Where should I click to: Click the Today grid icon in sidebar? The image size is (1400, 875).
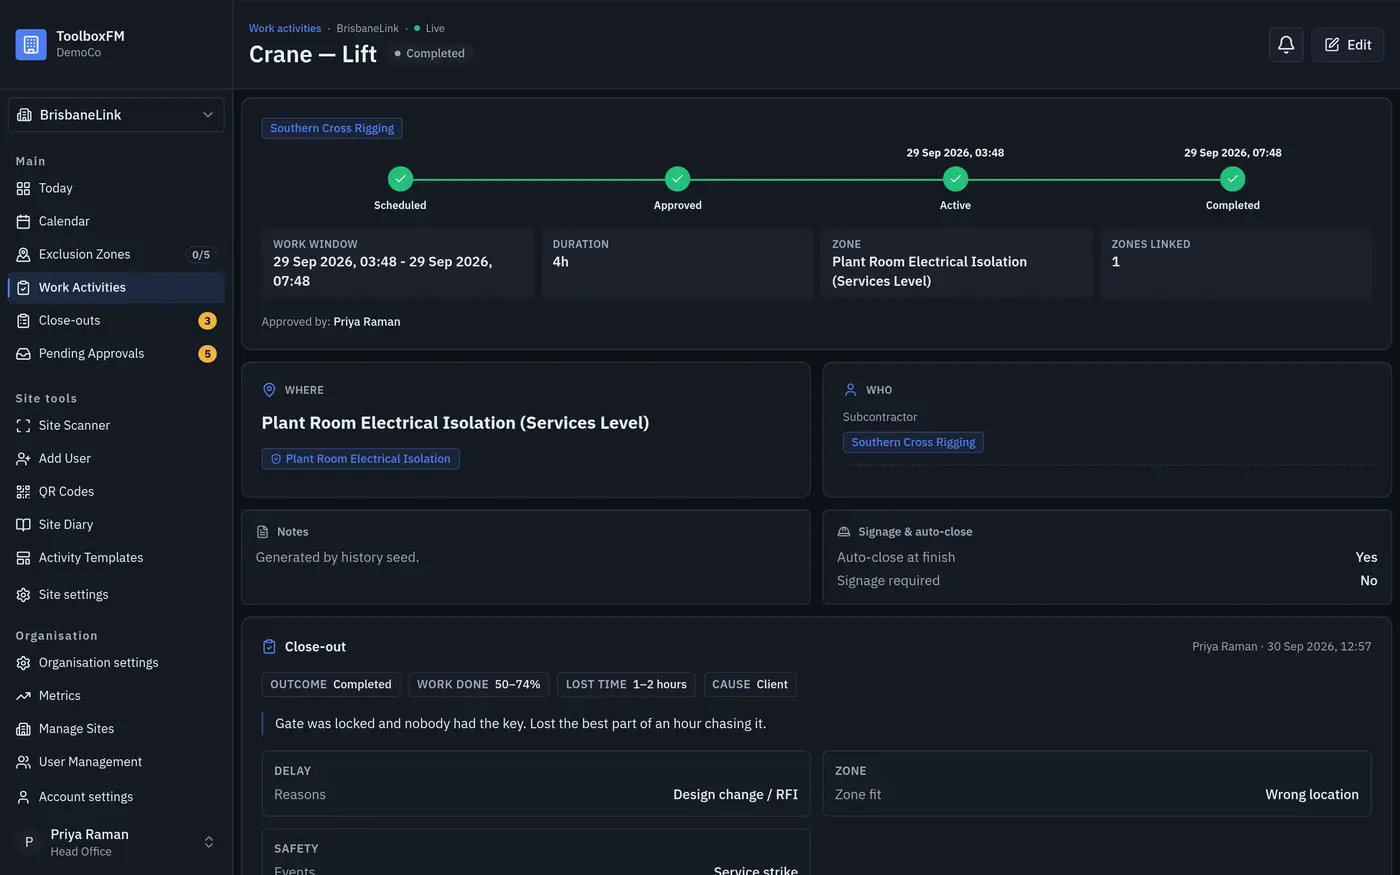click(x=23, y=188)
